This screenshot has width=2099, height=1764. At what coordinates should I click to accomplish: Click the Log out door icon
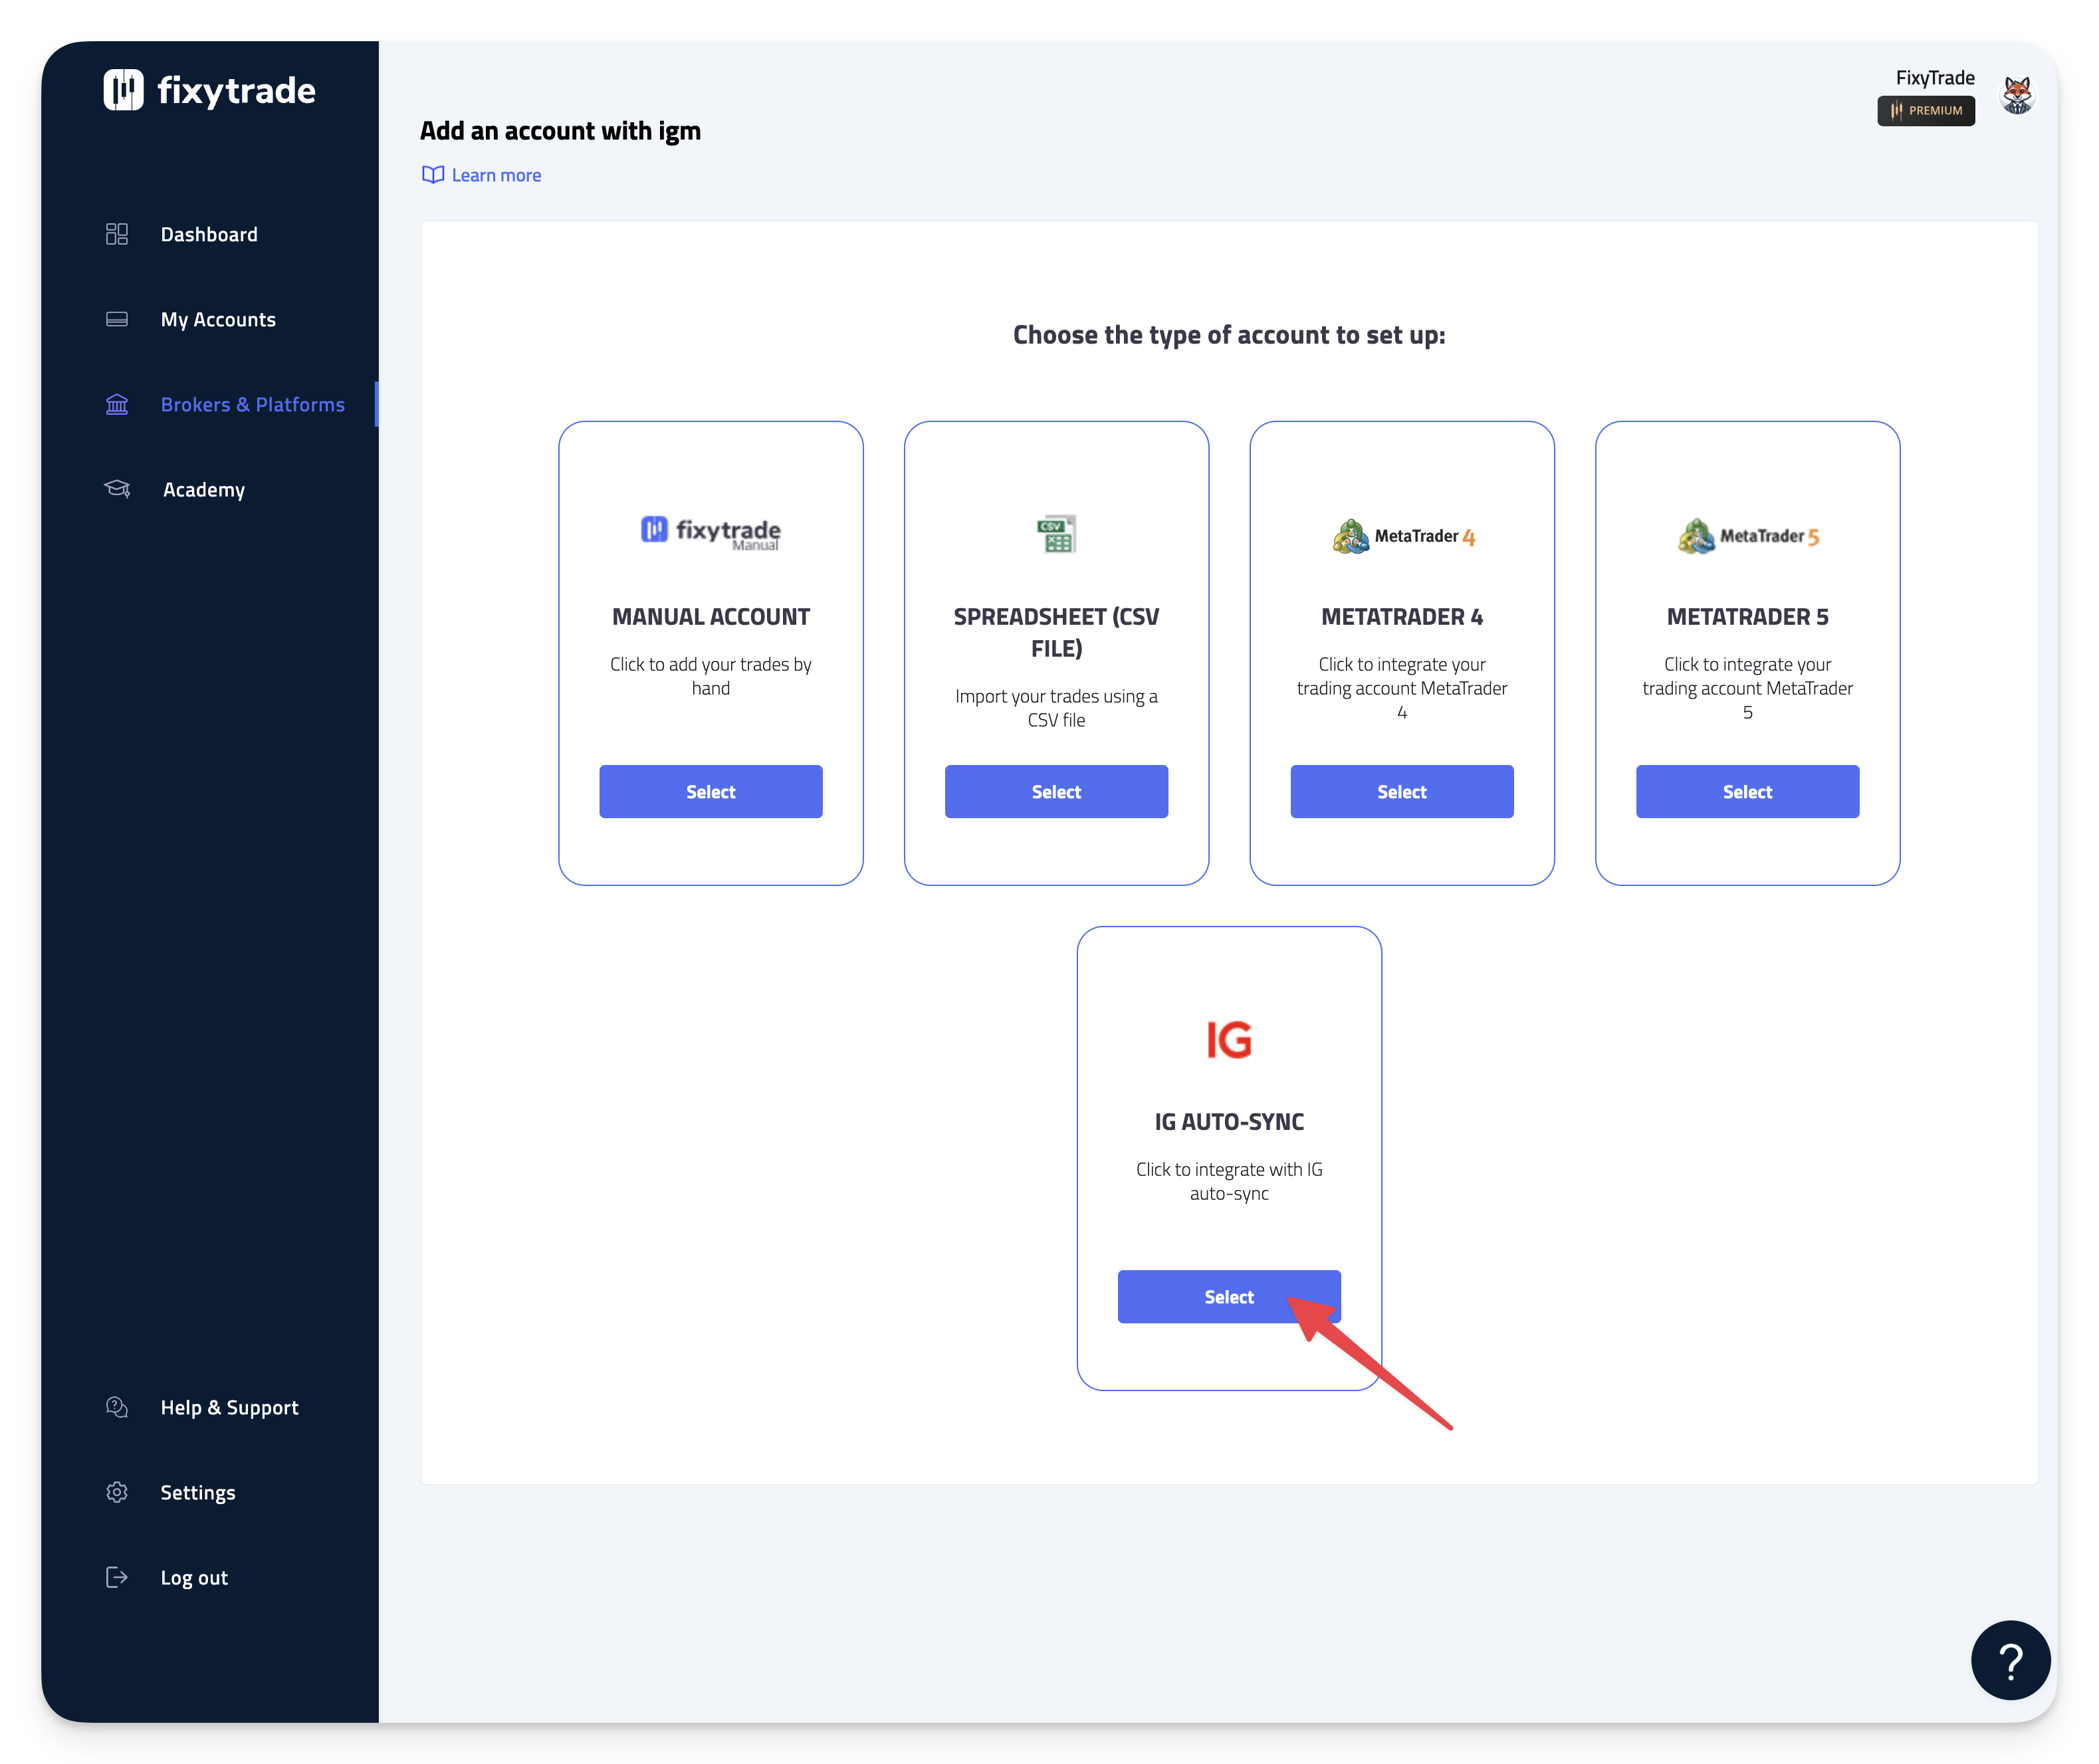pos(117,1577)
